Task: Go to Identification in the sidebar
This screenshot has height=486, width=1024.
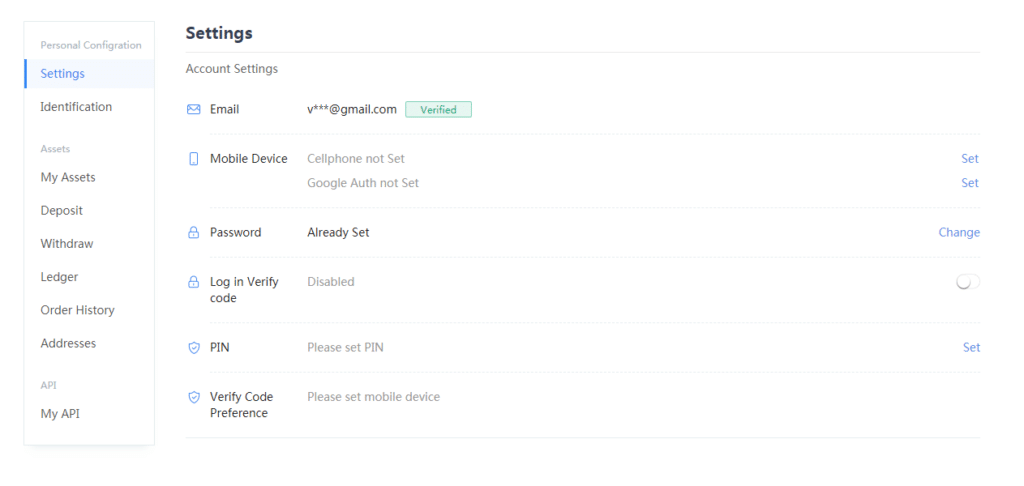Action: 76,107
